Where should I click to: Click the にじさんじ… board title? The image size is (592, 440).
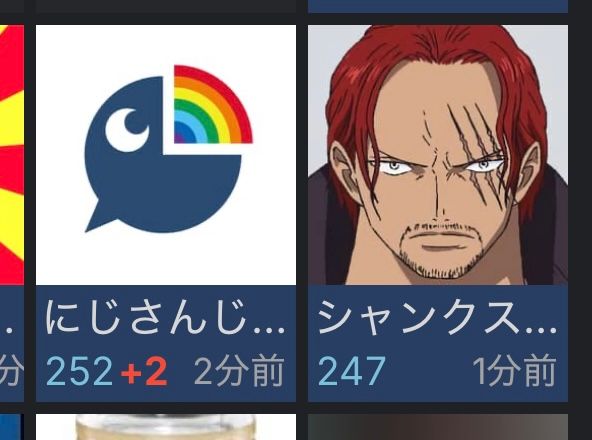click(x=165, y=317)
